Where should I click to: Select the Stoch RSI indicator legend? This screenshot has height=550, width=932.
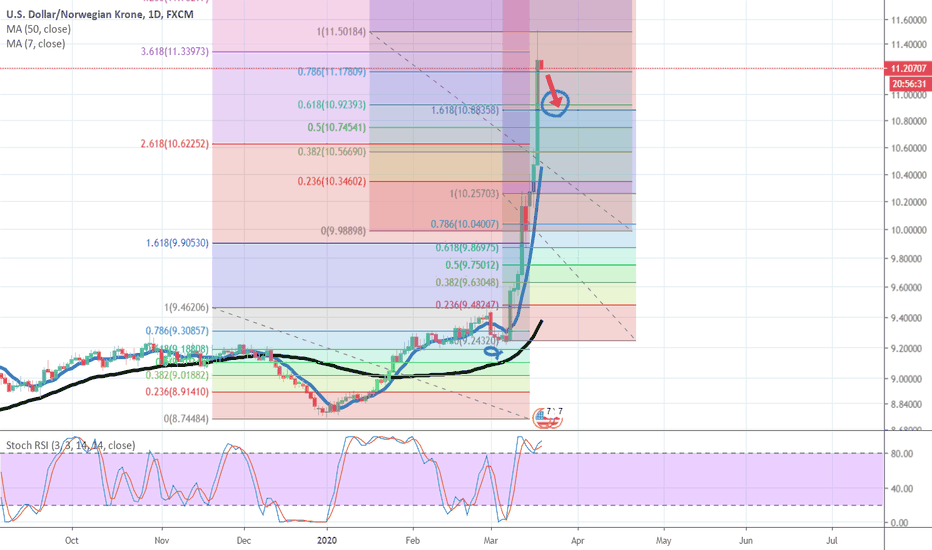71,445
